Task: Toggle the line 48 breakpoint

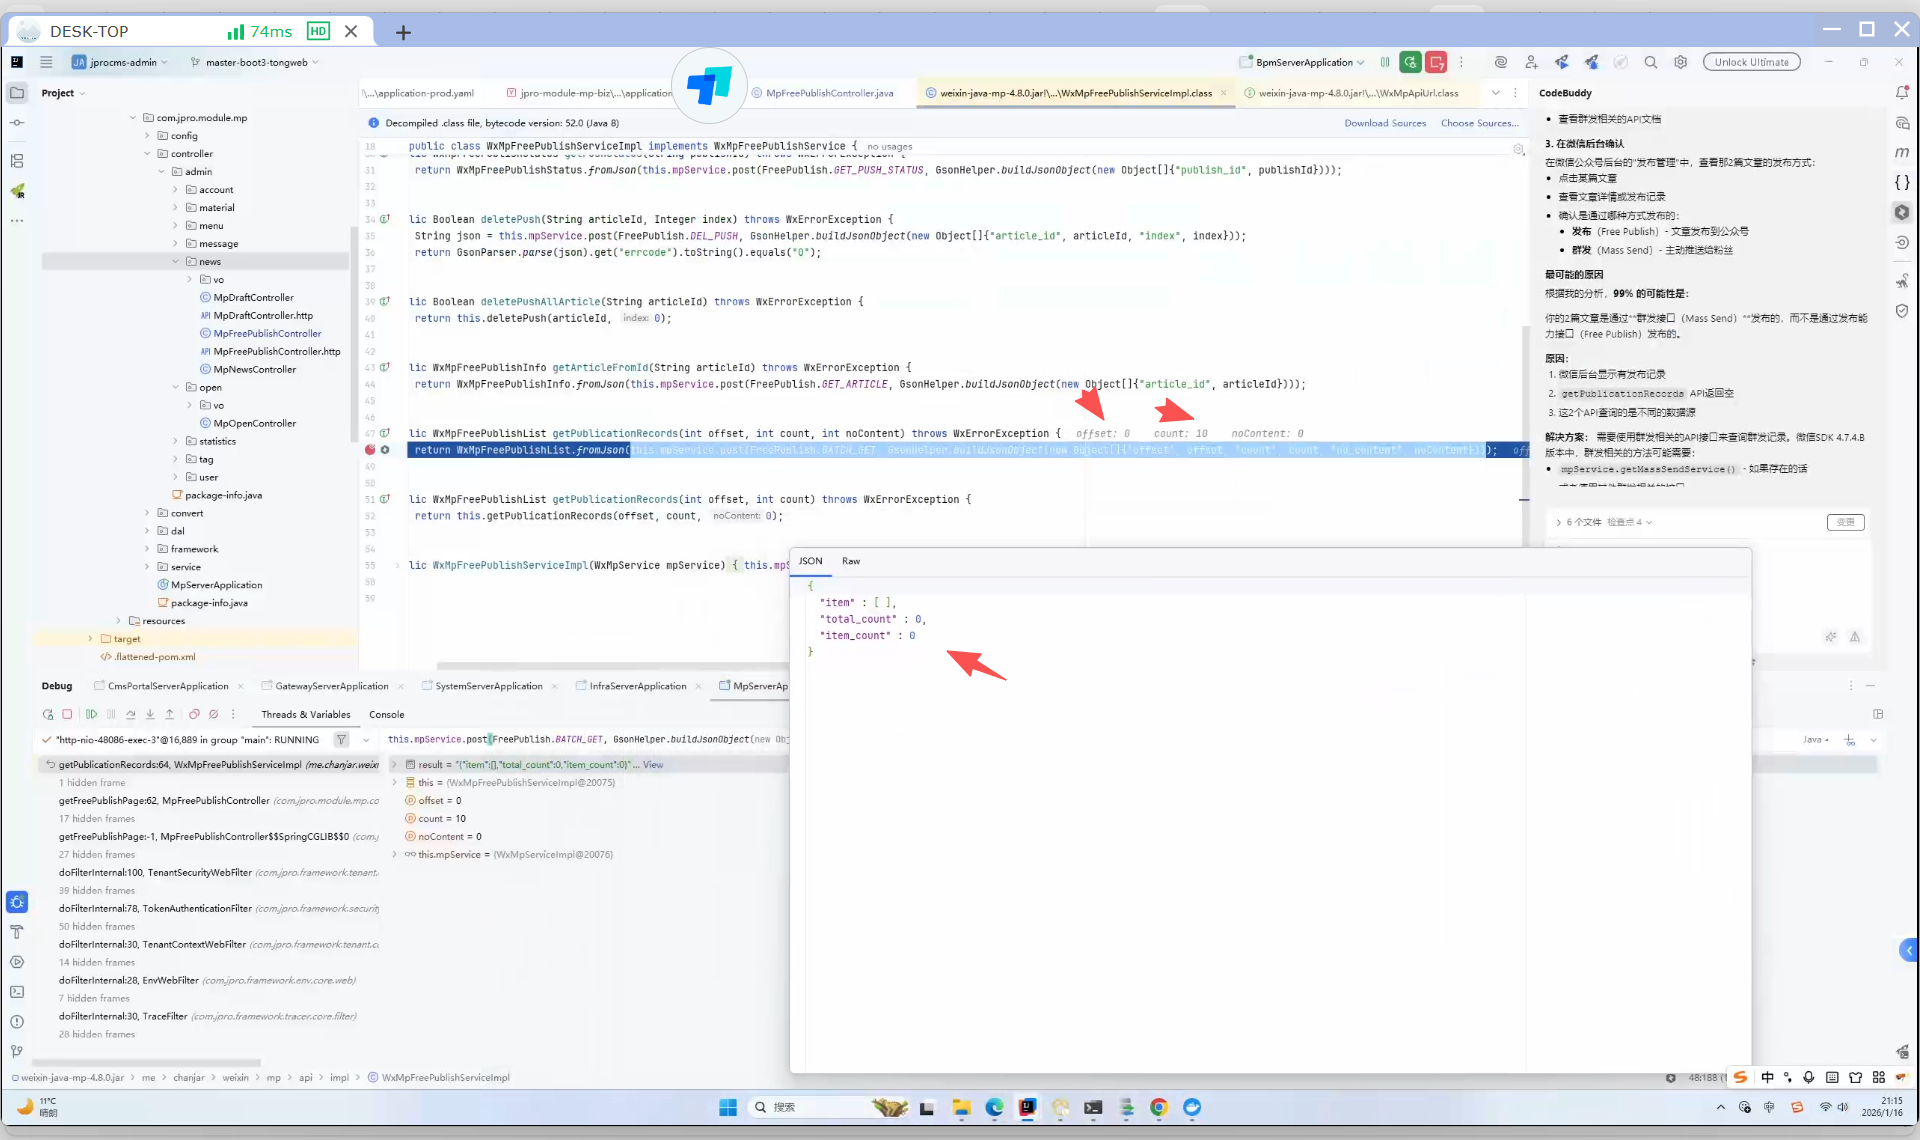Action: 370,450
